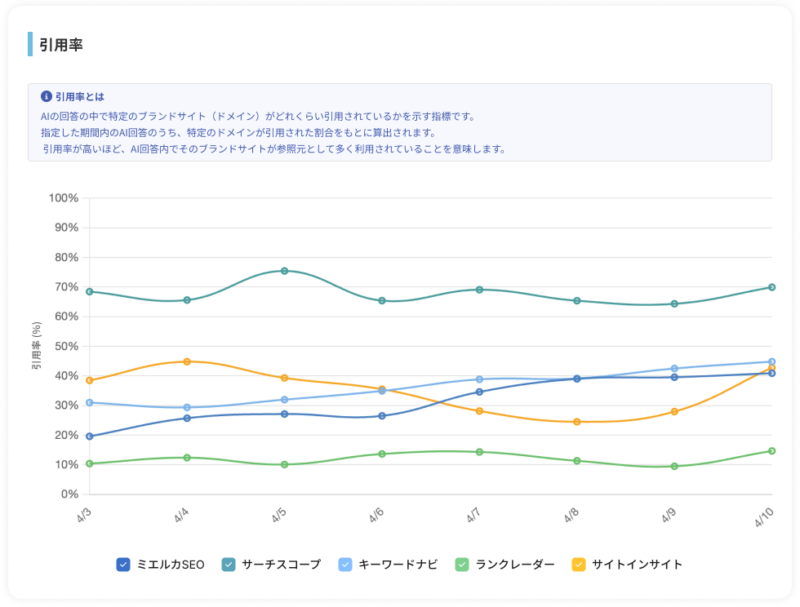Click the ミエルカSEO legend label text
This screenshot has height=607, width=800.
point(170,565)
